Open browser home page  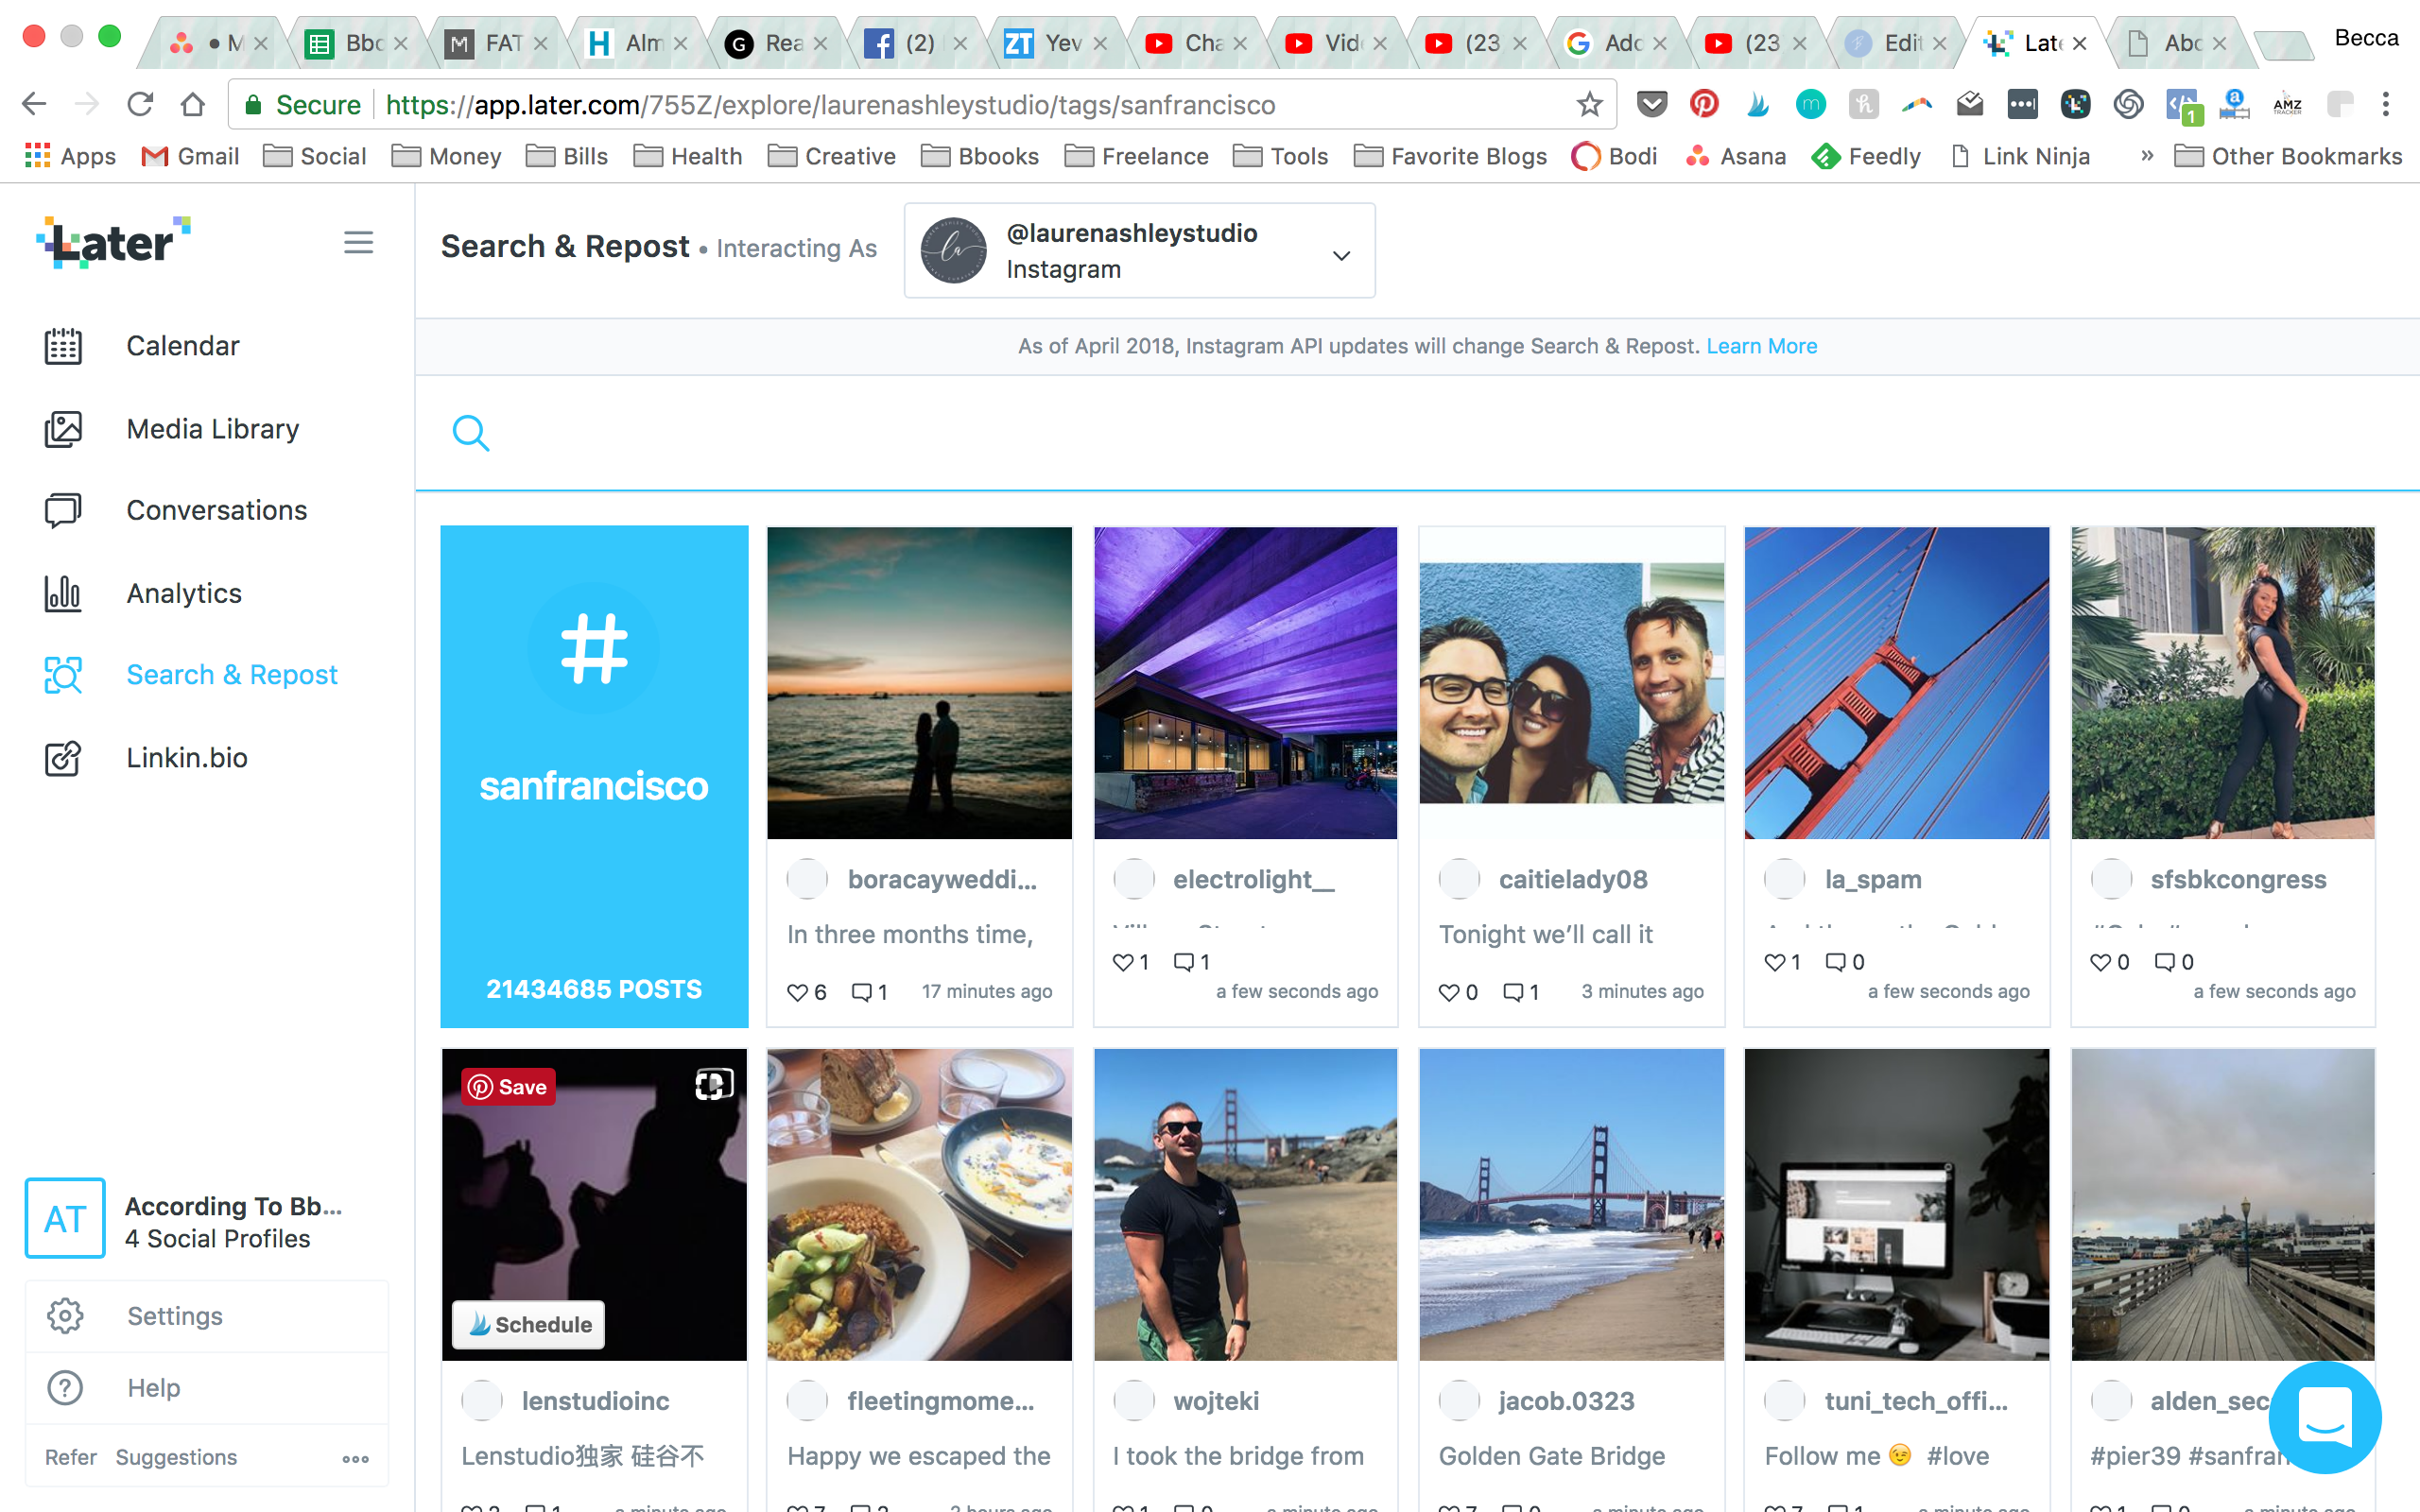click(x=192, y=104)
